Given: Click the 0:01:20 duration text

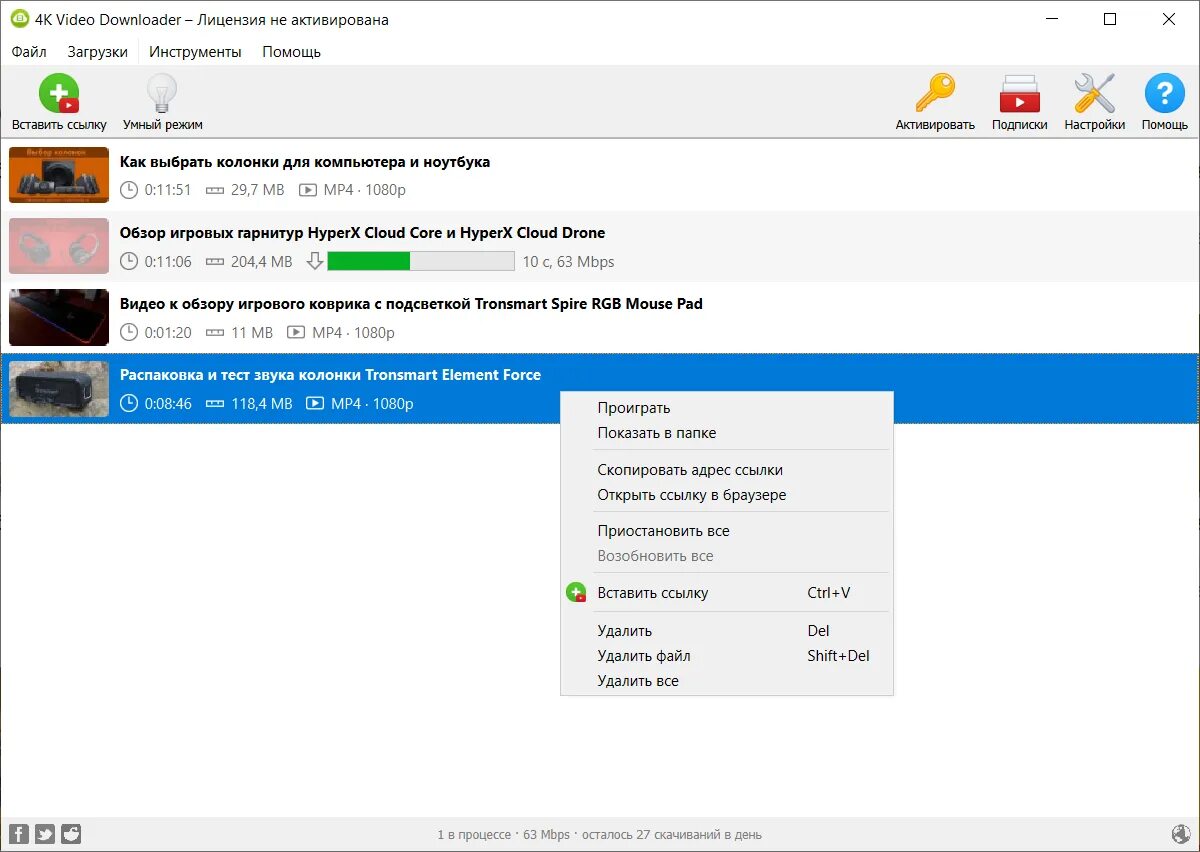Looking at the screenshot, I should [x=168, y=333].
